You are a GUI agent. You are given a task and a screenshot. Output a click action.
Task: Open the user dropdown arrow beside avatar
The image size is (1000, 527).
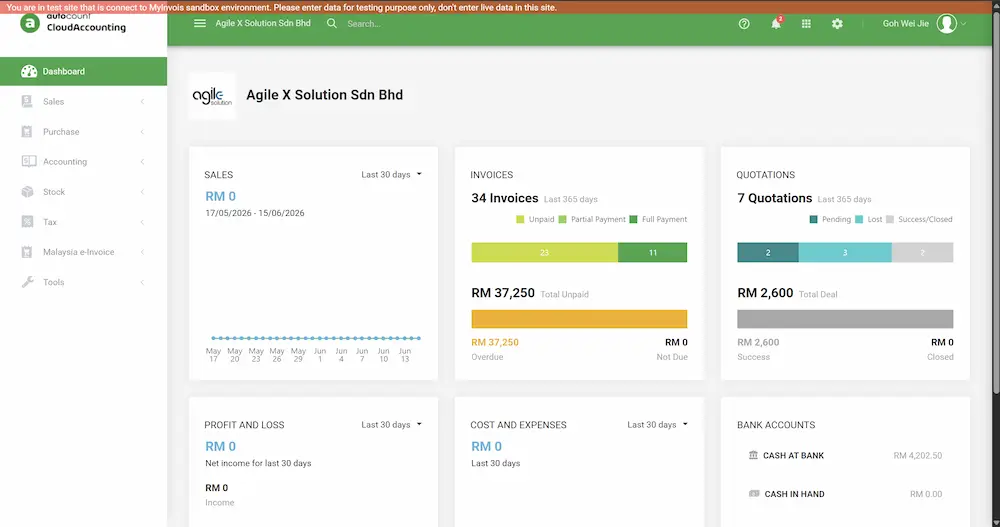963,24
